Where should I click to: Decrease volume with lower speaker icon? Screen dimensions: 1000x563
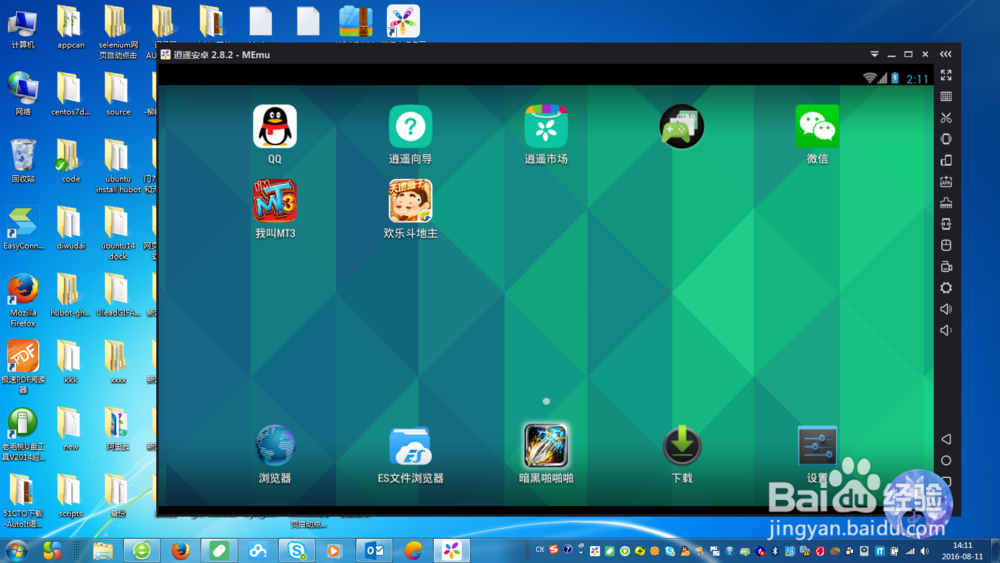click(x=946, y=330)
